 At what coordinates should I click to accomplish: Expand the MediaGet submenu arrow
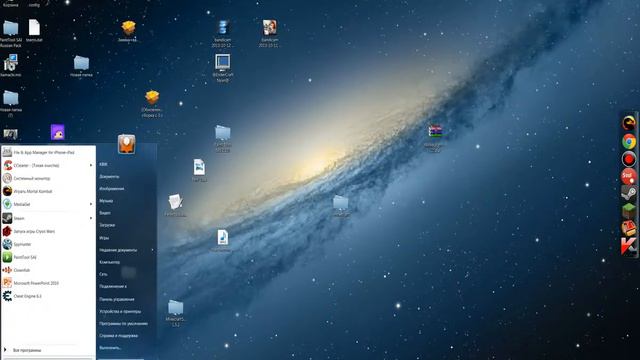click(x=91, y=204)
